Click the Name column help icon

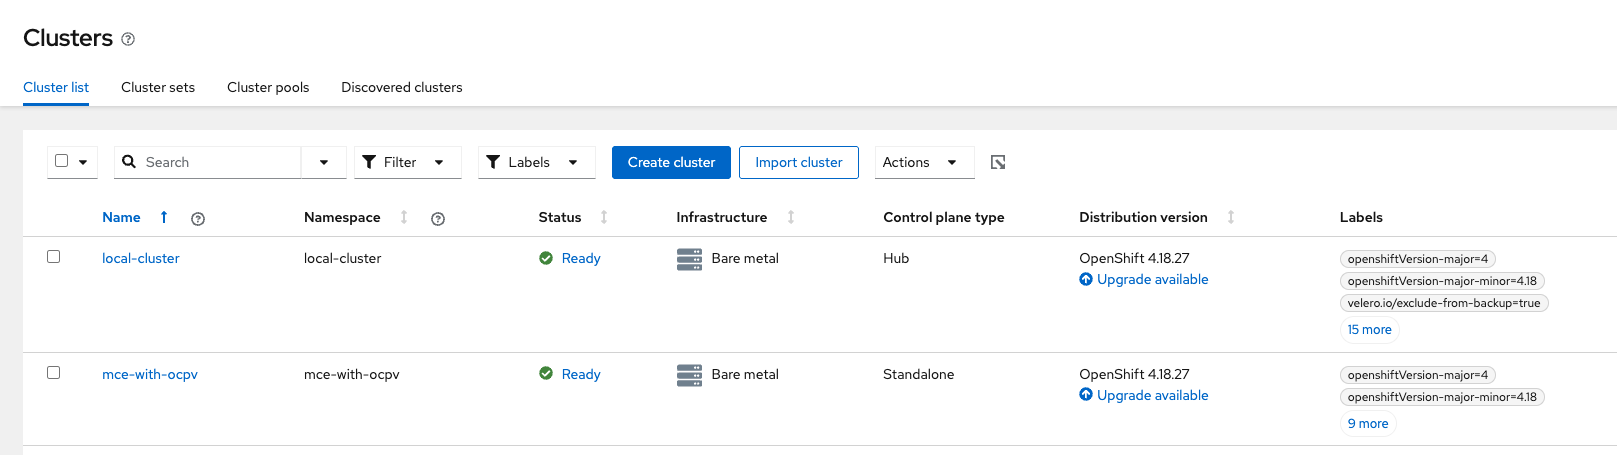(198, 219)
